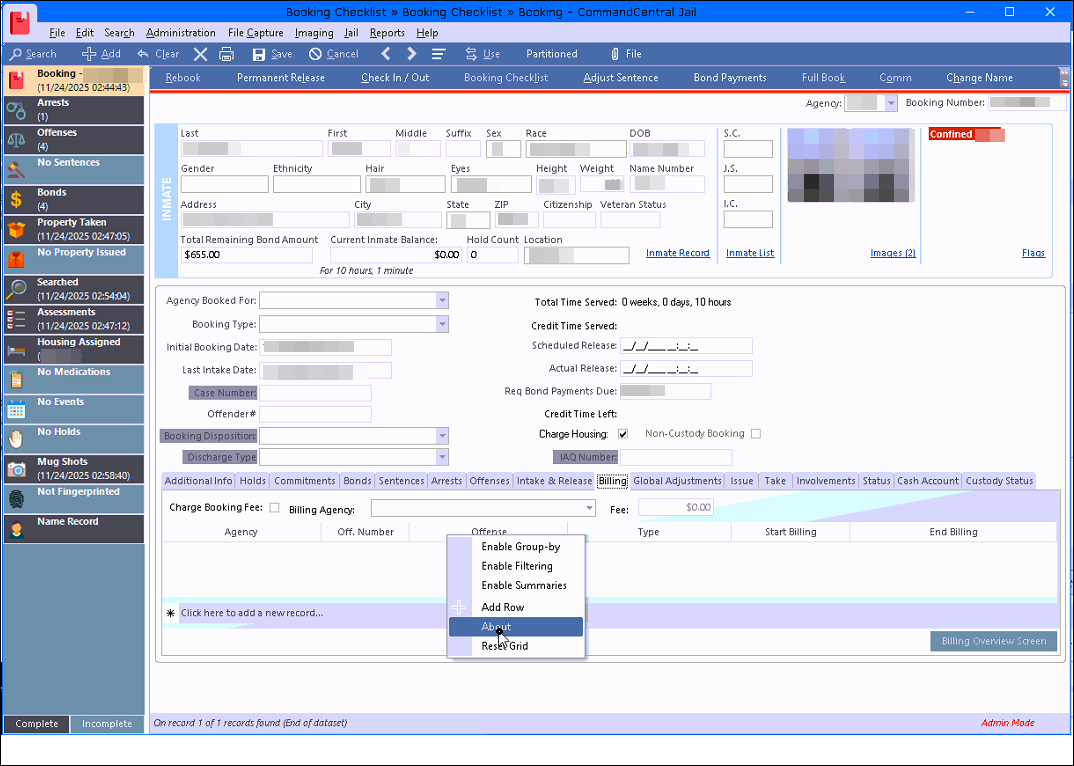Image resolution: width=1074 pixels, height=766 pixels.
Task: Click the Use swap-arrows icon
Action: pos(471,54)
